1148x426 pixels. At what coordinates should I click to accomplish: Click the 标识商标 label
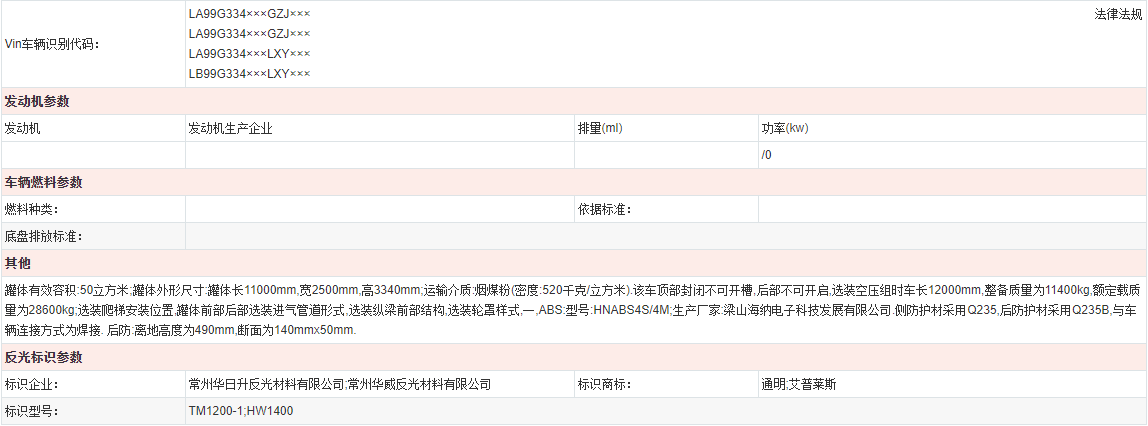click(x=605, y=384)
